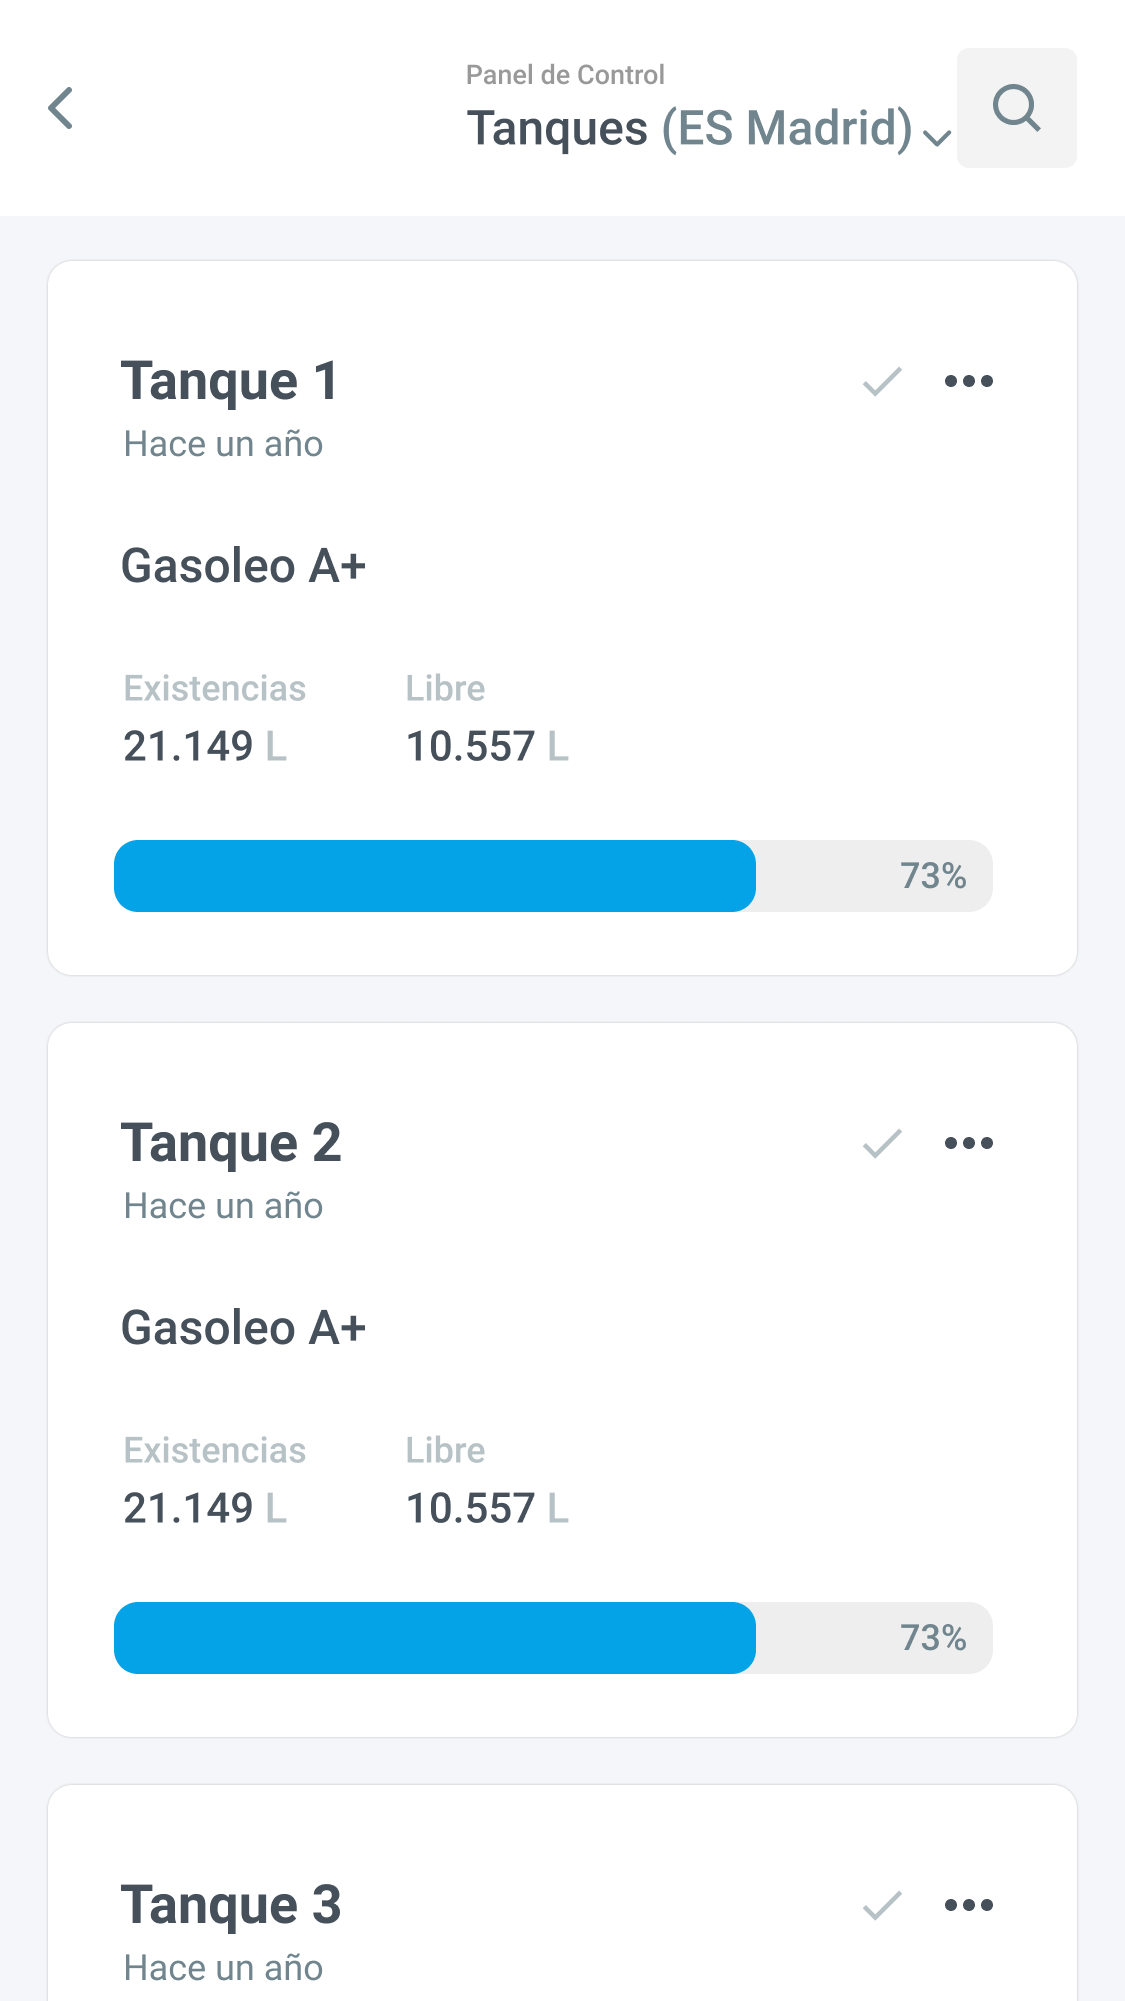Expand the Tanques (ES Madrid) dropdown chevron

point(937,136)
